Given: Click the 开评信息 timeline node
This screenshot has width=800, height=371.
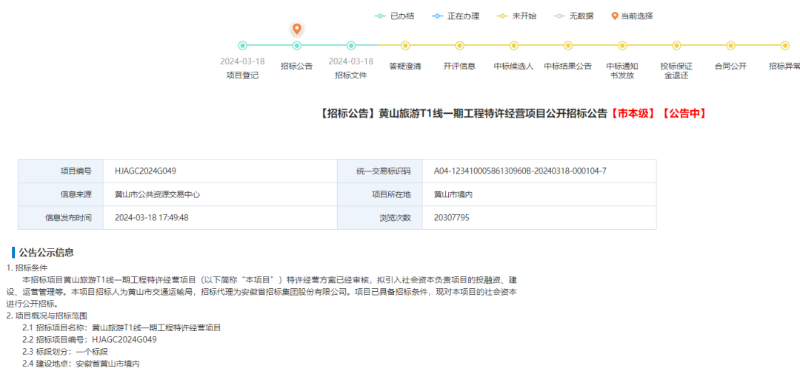Looking at the screenshot, I should 460,46.
